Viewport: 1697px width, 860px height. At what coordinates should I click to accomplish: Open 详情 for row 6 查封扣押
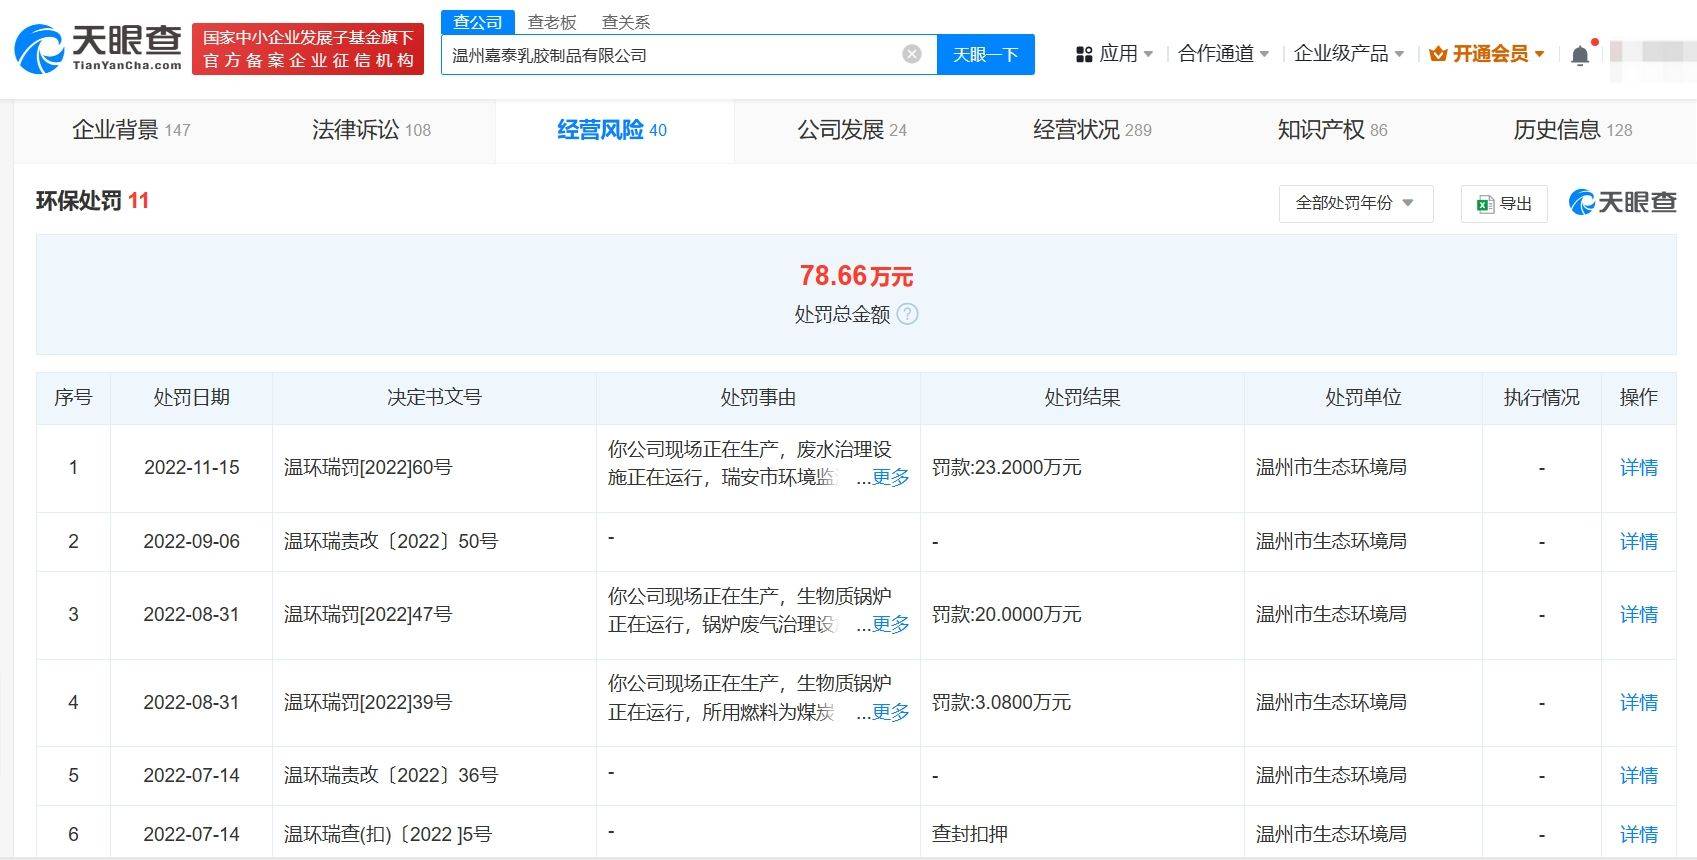(1638, 834)
